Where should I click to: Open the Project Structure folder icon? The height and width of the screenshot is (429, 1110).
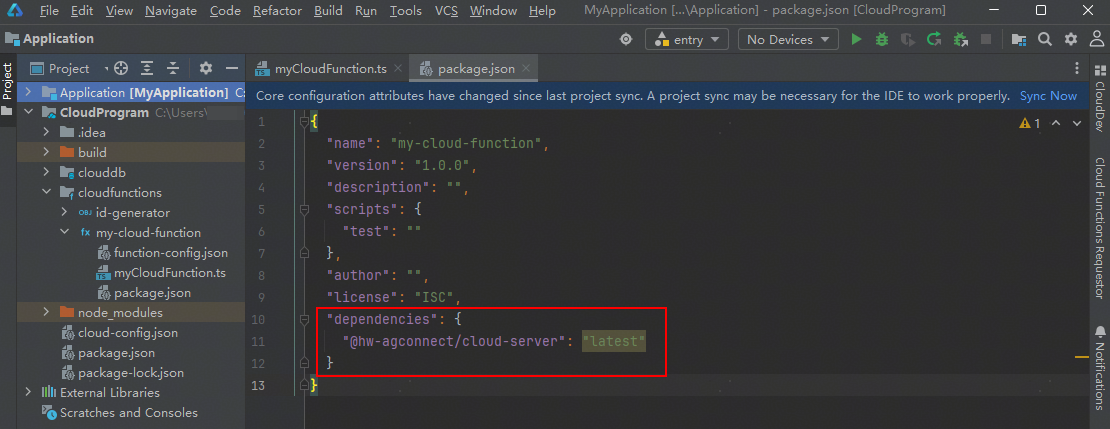(1018, 40)
